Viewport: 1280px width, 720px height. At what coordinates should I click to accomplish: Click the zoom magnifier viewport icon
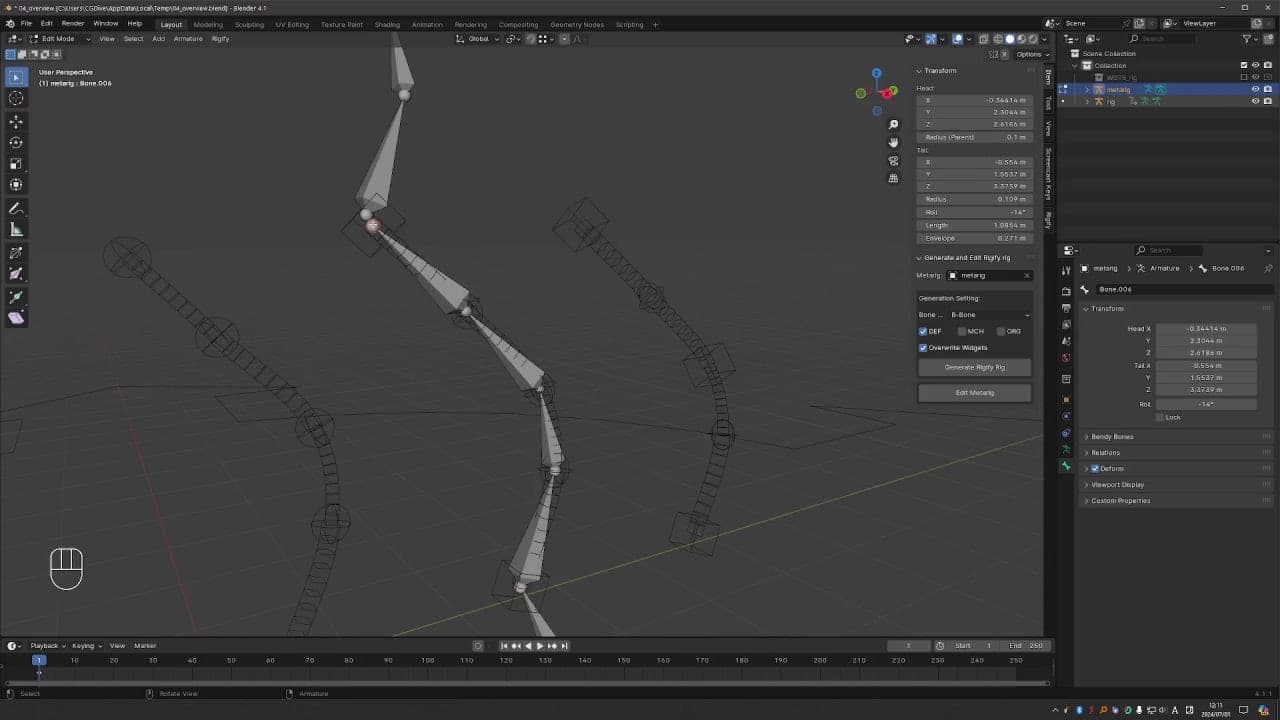point(893,125)
